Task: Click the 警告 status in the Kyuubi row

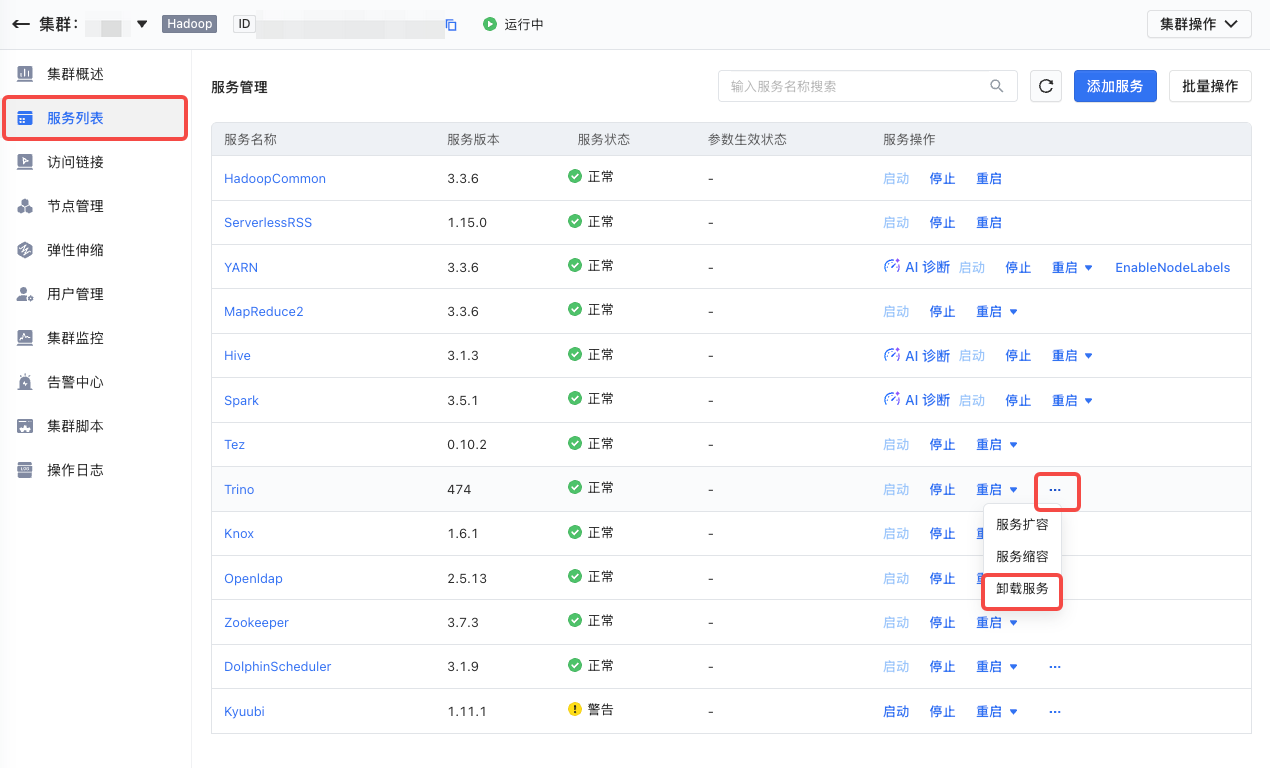Action: (x=591, y=709)
